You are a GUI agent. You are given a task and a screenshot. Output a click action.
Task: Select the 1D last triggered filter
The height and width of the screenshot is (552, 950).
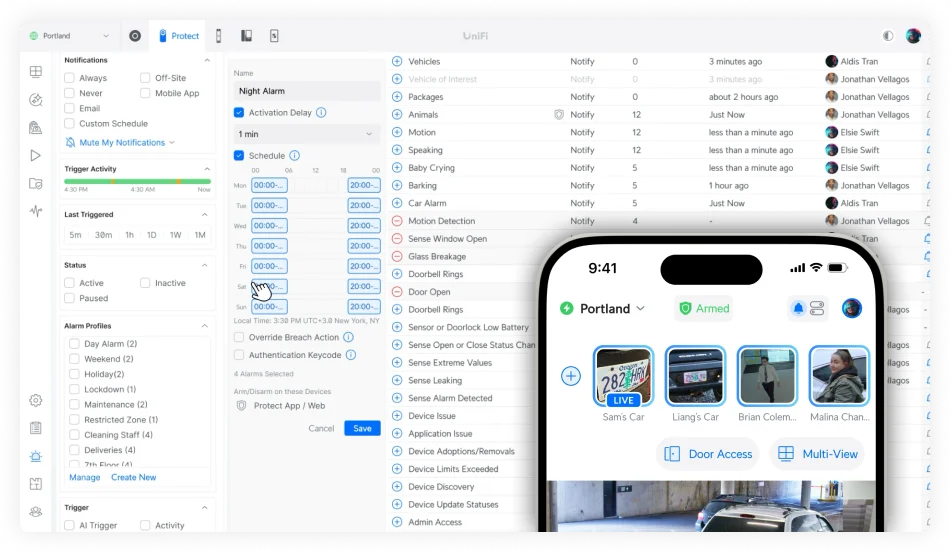[x=151, y=235]
